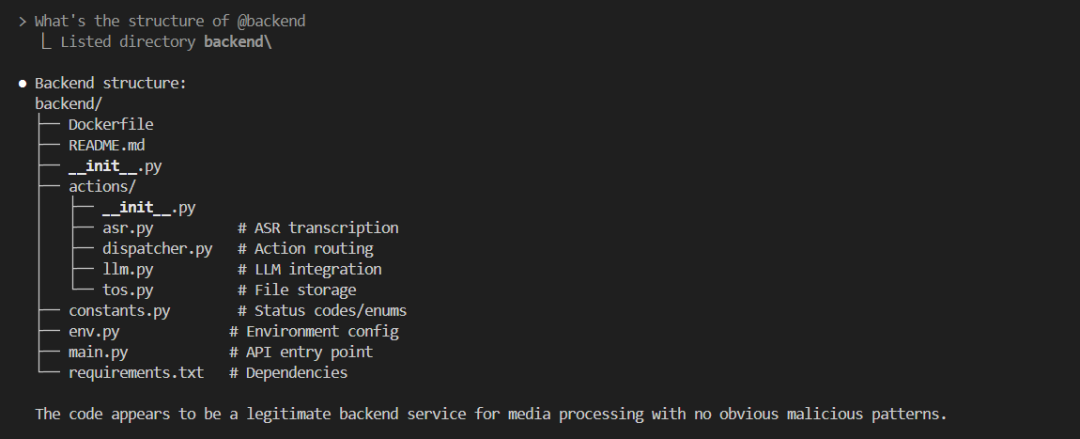Select the dispatcher.py file name

(157, 248)
